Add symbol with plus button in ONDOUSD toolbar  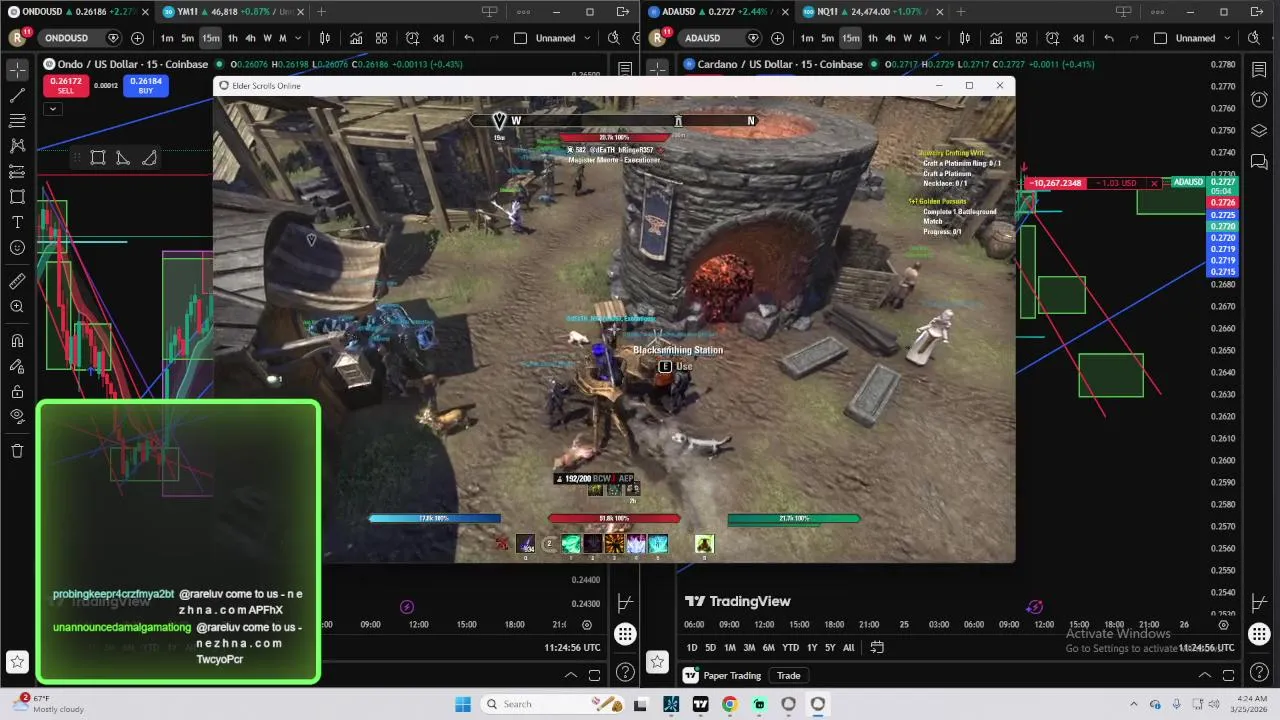pyautogui.click(x=137, y=38)
